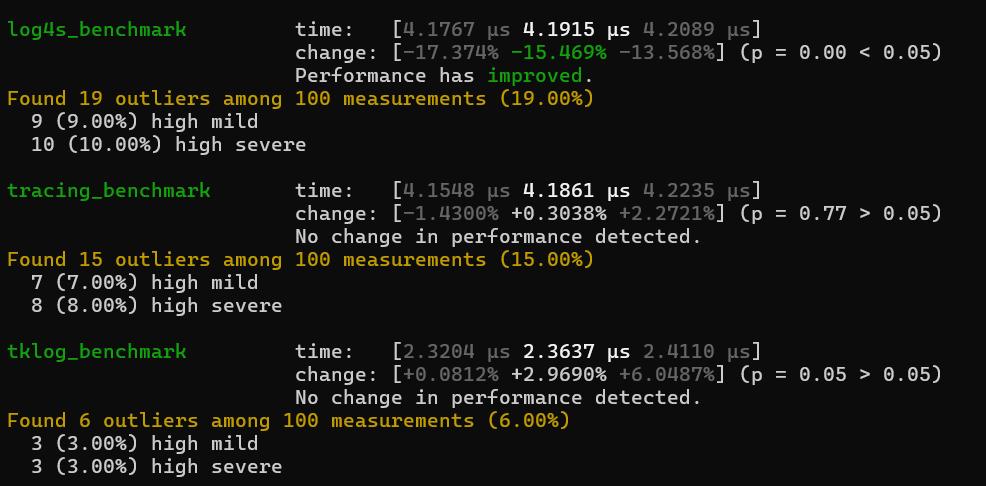
Task: Click the tklog_benchmark name
Action: pyautogui.click(x=97, y=351)
